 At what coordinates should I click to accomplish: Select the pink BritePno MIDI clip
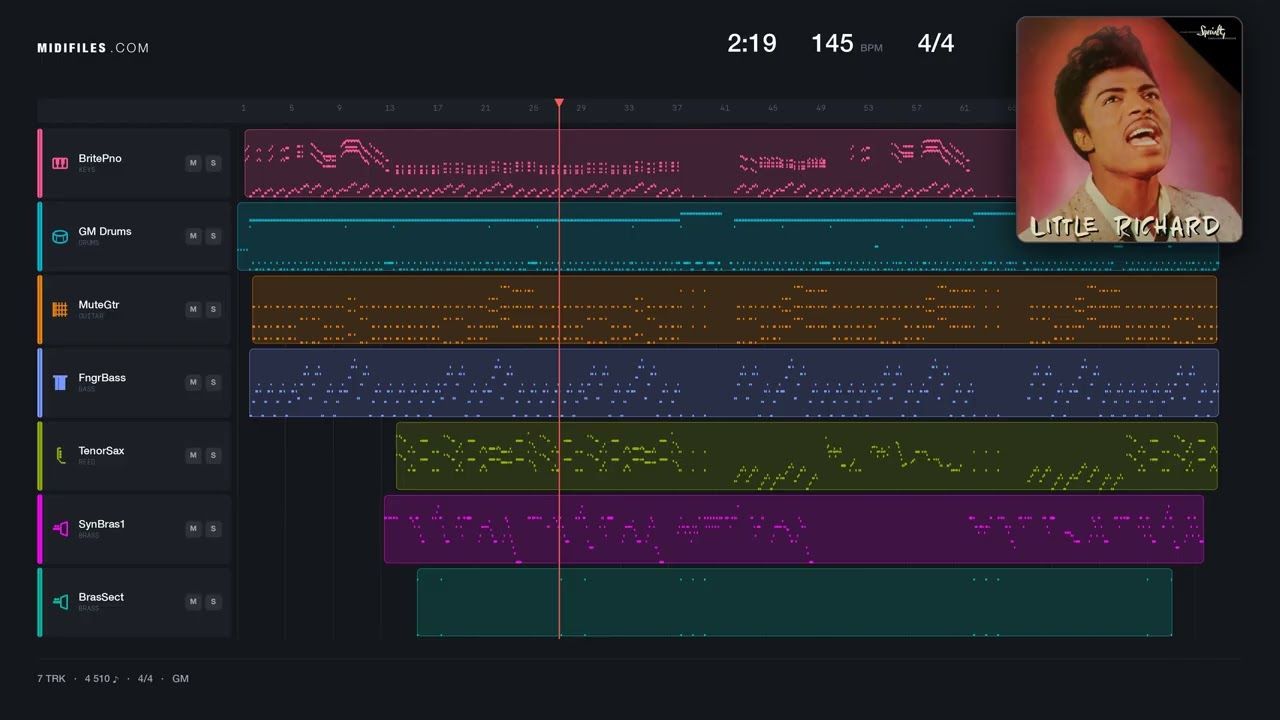coord(630,163)
